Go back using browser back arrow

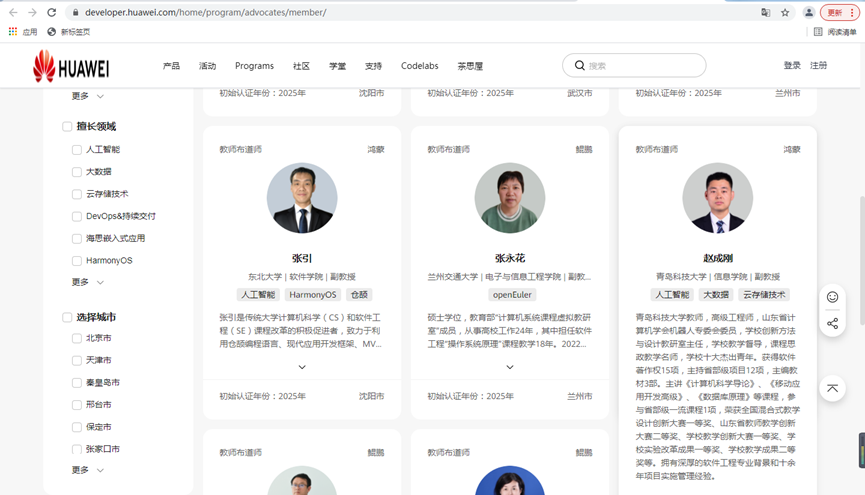tap(13, 12)
